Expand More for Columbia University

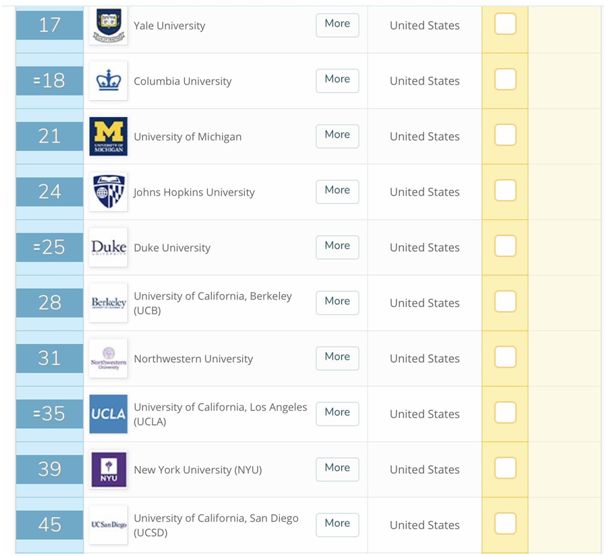(x=337, y=80)
